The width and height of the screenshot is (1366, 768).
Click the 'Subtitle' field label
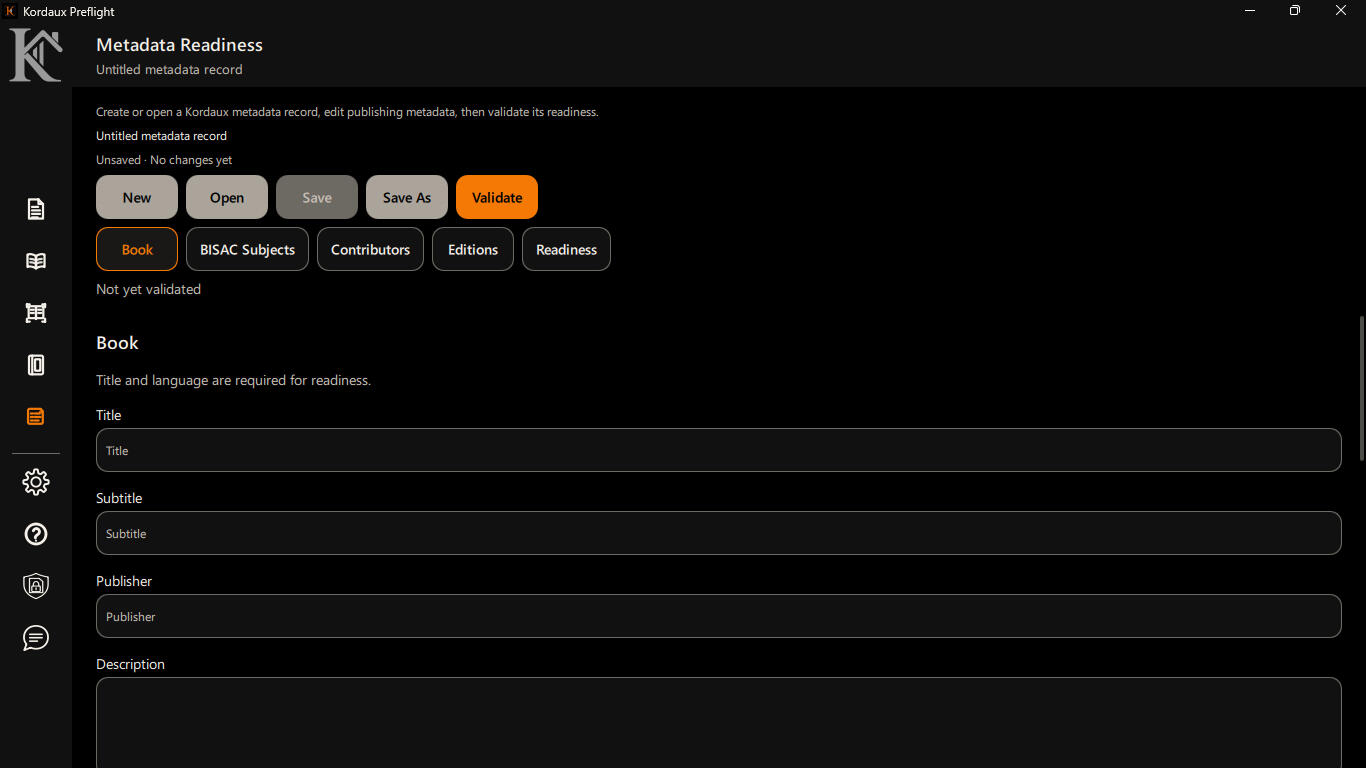point(119,498)
